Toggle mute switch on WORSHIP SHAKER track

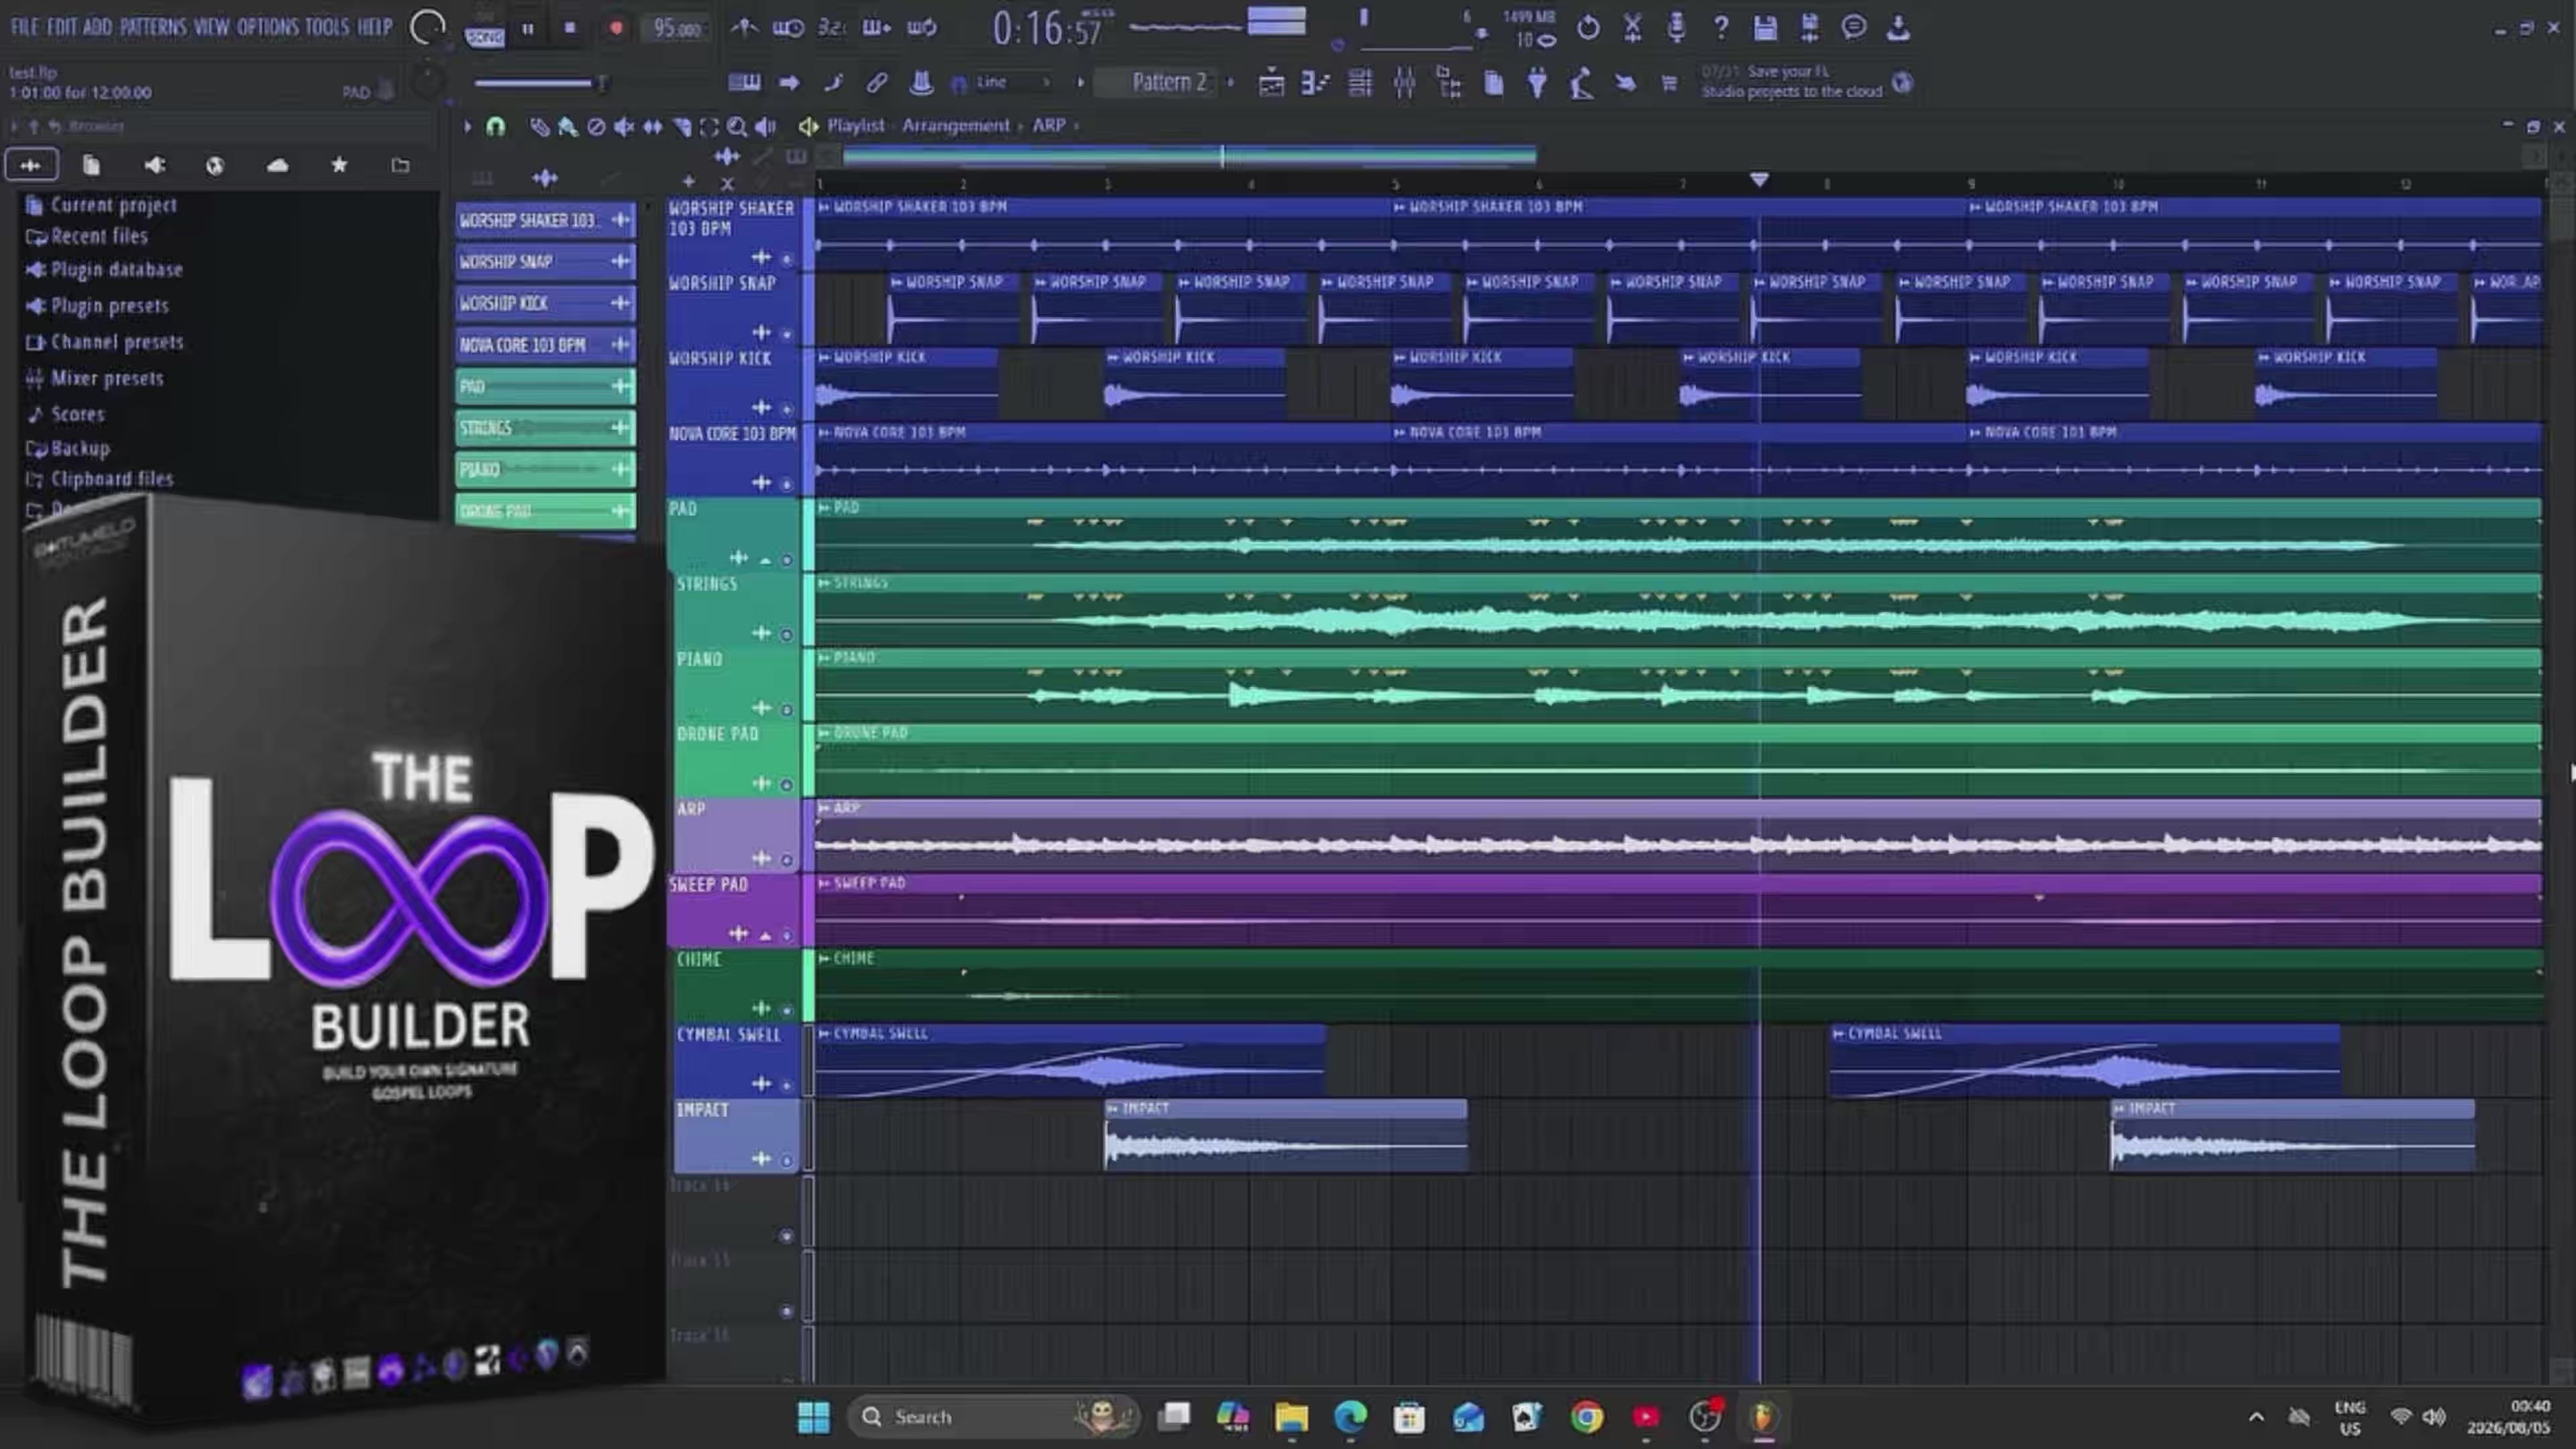tap(786, 260)
